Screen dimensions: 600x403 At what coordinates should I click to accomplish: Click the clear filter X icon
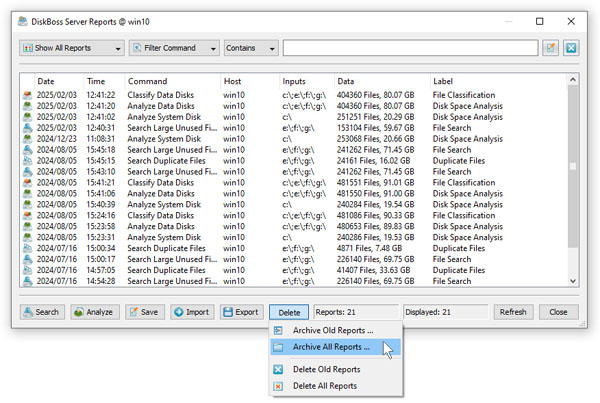click(x=571, y=48)
